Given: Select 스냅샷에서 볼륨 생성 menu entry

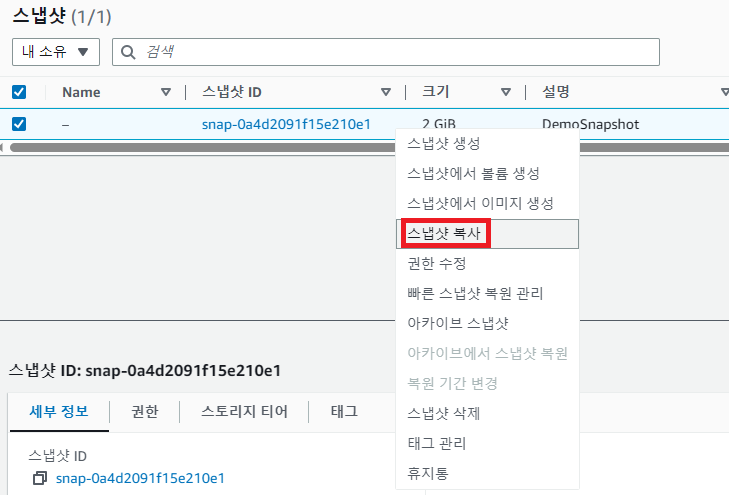Looking at the screenshot, I should point(487,173).
